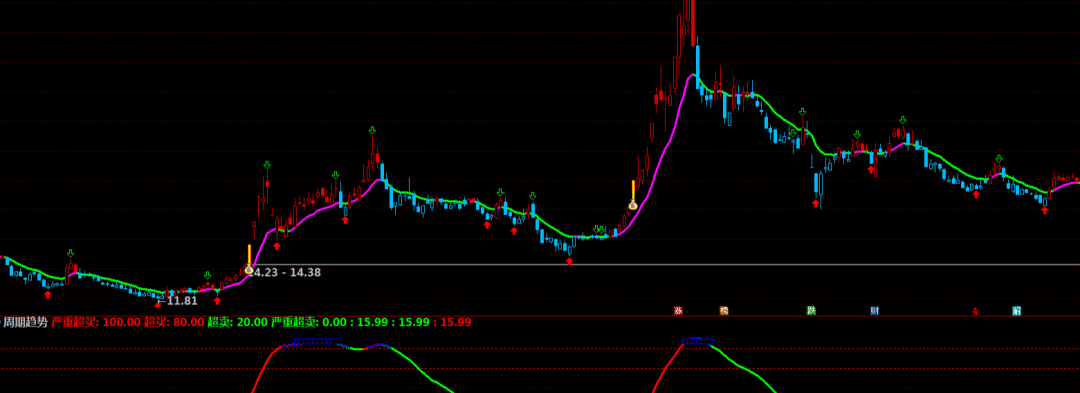Click the 周期趋势 indicator name label

[25, 322]
